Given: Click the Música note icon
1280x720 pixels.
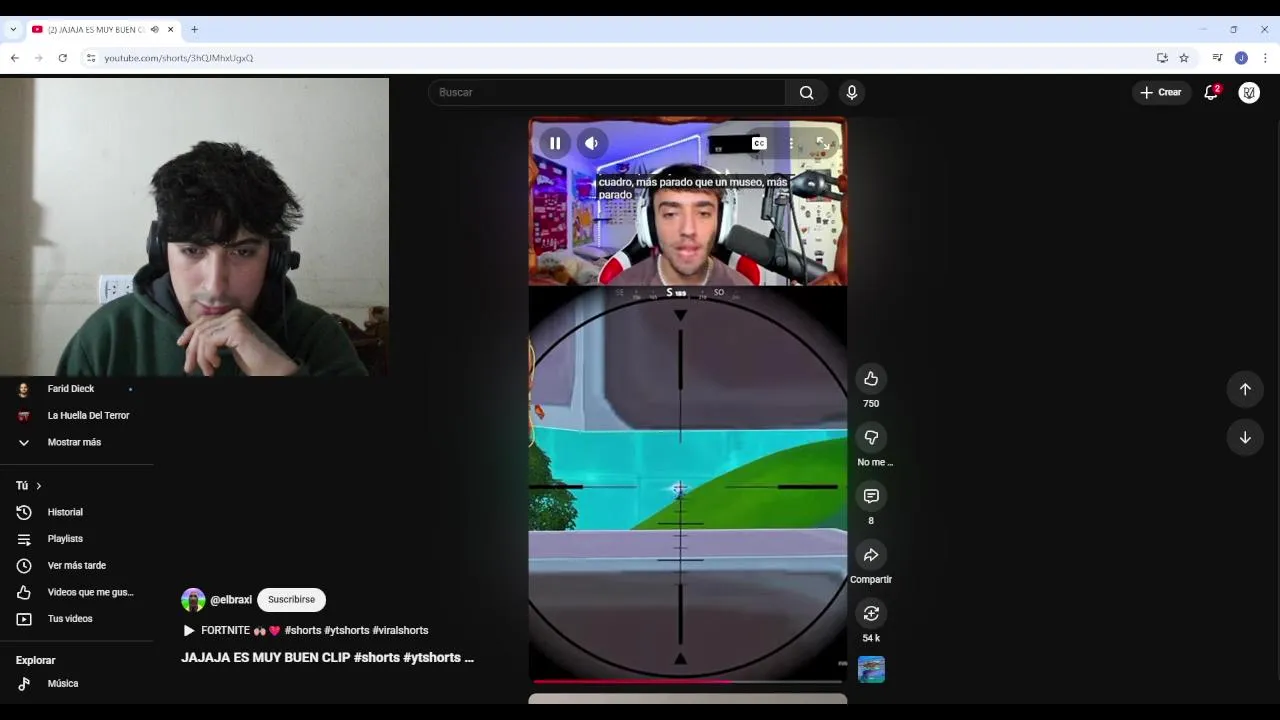Looking at the screenshot, I should point(24,684).
